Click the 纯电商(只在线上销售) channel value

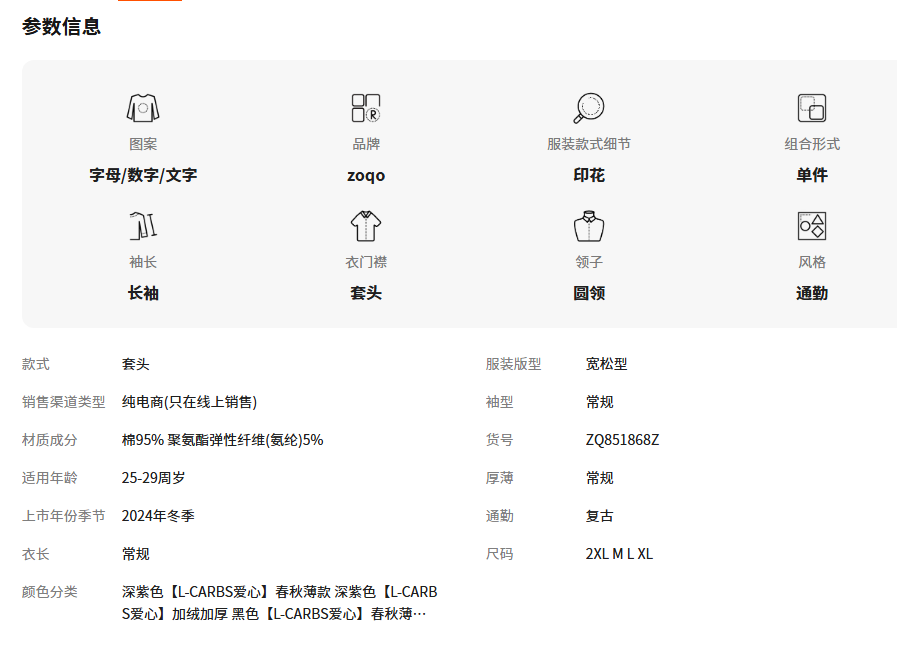pos(189,402)
